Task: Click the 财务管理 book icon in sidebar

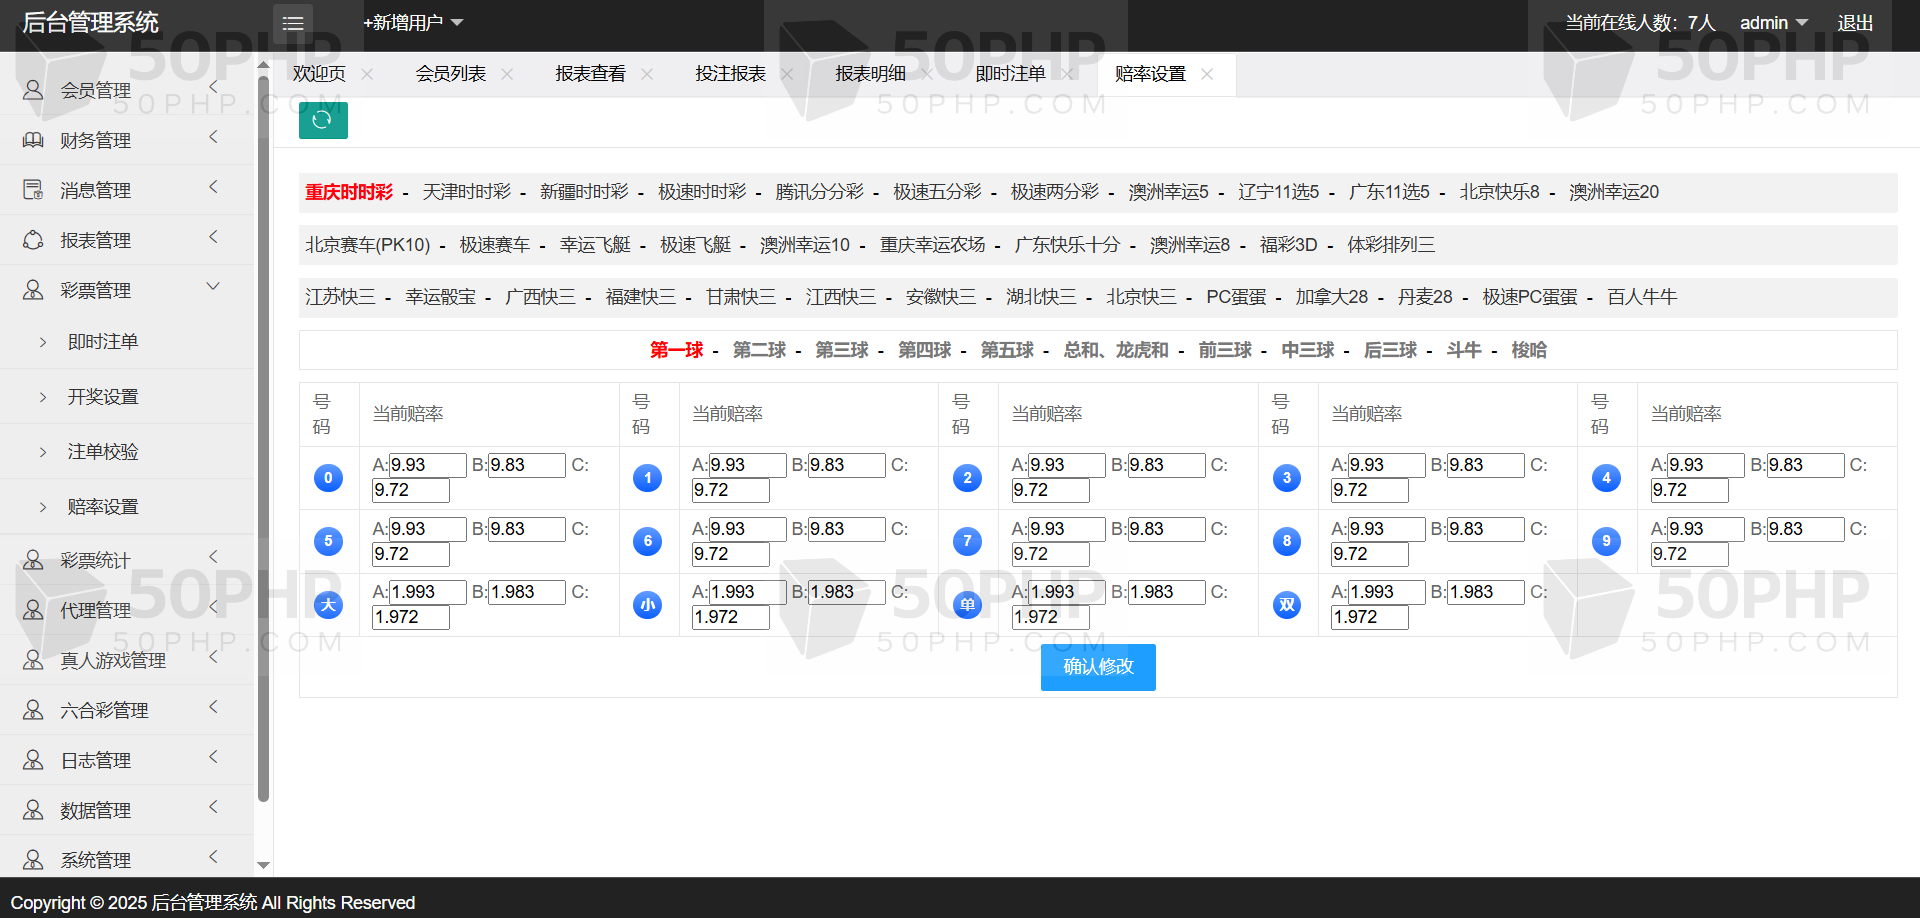Action: pos(33,140)
